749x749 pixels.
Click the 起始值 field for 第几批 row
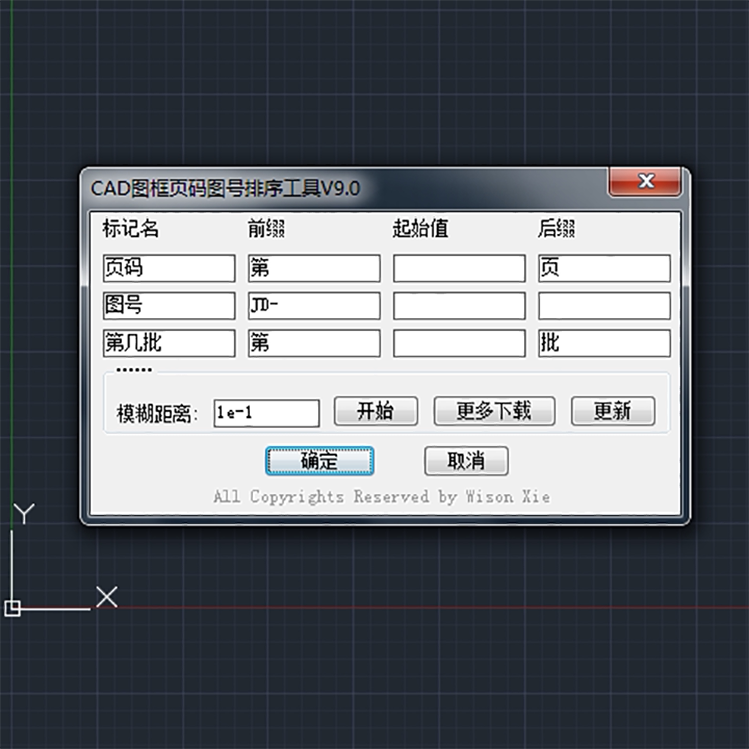[460, 343]
